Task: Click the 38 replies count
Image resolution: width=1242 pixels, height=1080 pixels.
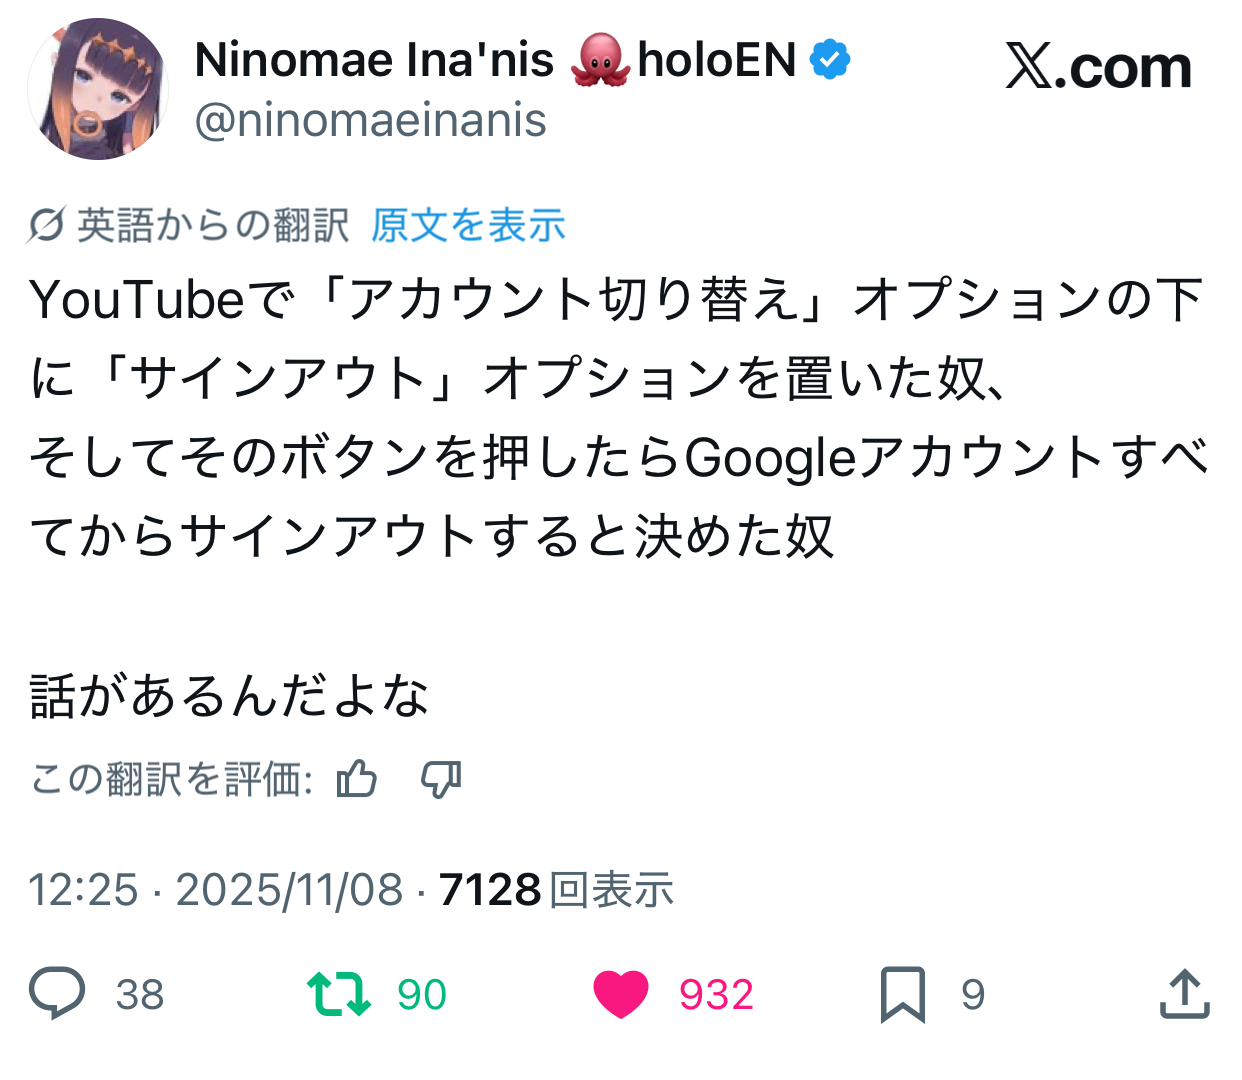Action: tap(140, 995)
